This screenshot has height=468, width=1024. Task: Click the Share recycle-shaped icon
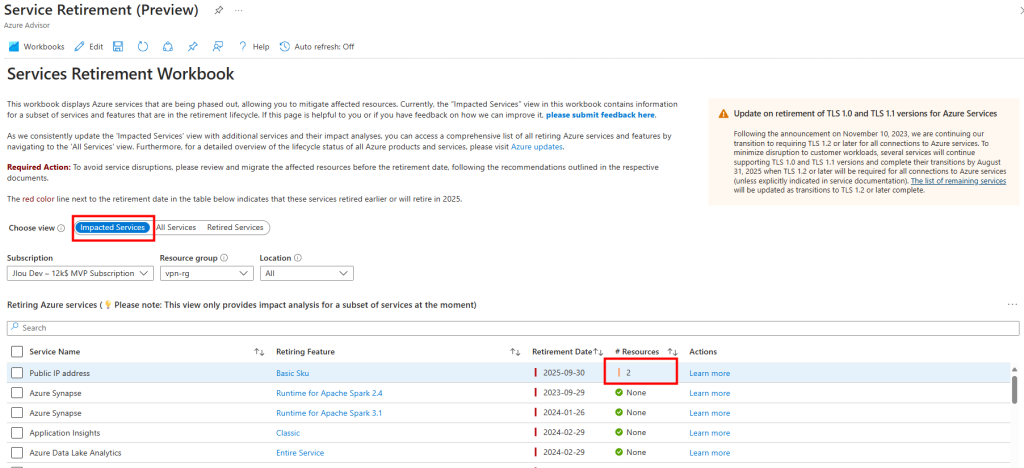tap(168, 47)
